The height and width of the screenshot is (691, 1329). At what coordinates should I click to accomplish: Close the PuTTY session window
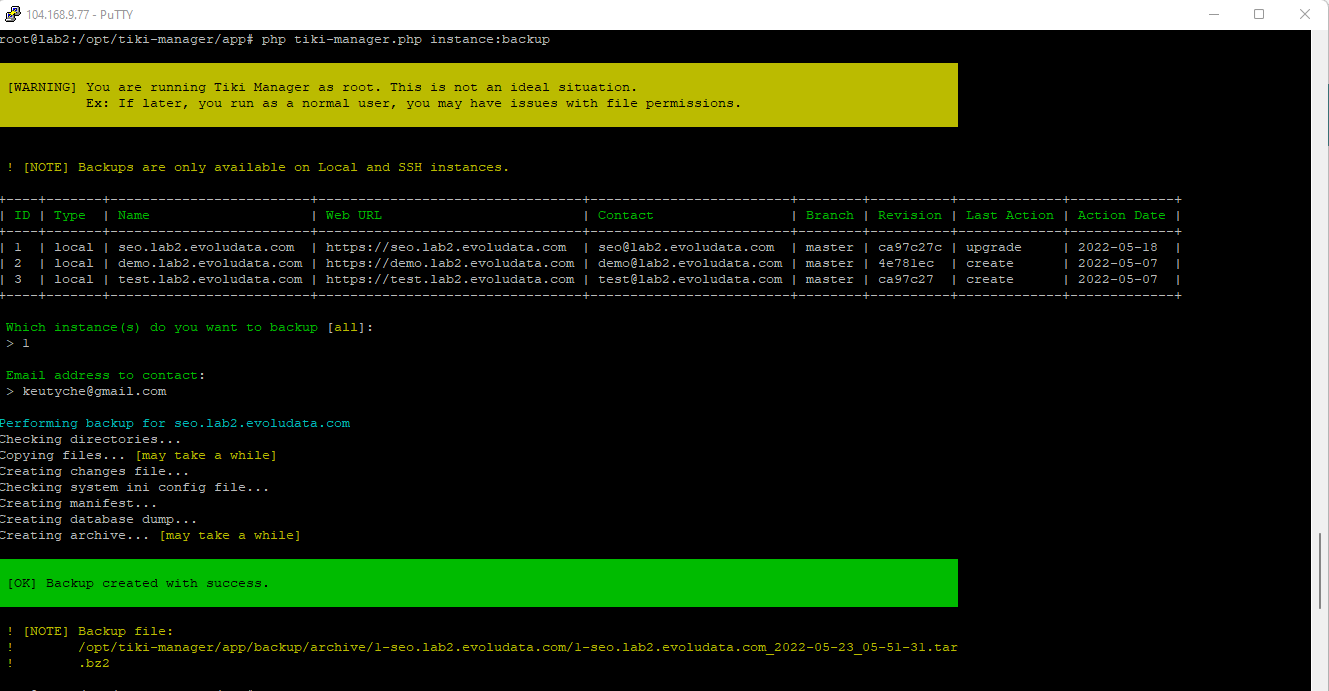point(1305,14)
